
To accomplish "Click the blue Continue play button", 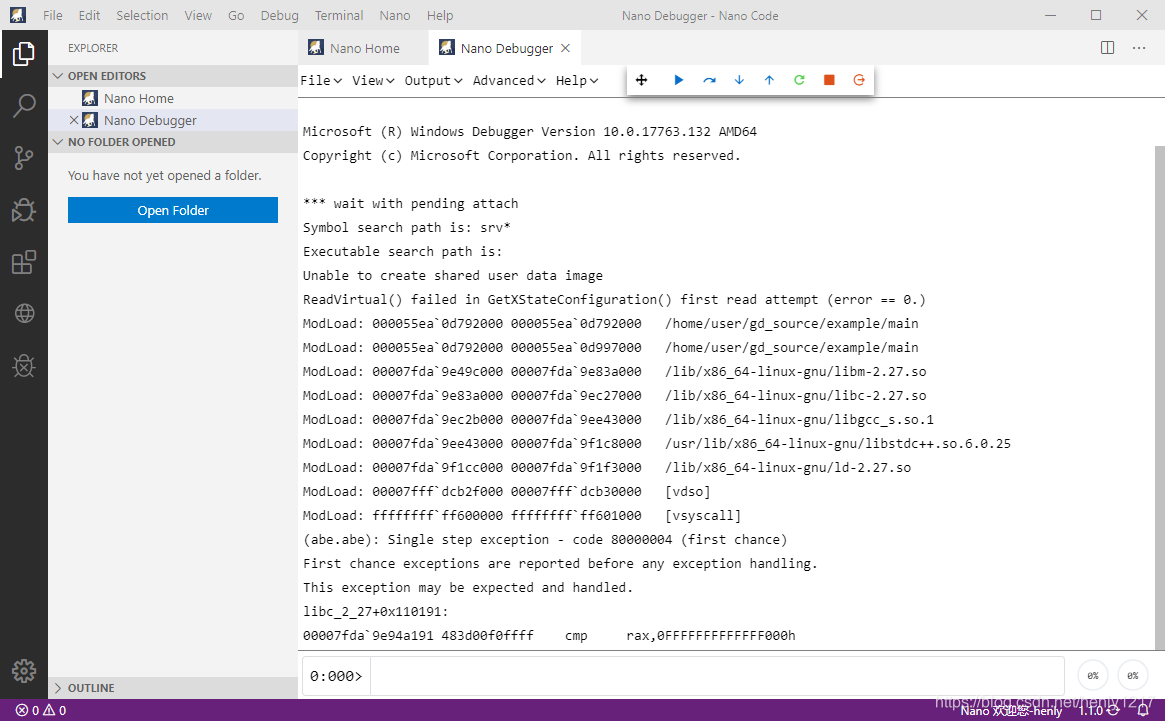I will (x=678, y=80).
